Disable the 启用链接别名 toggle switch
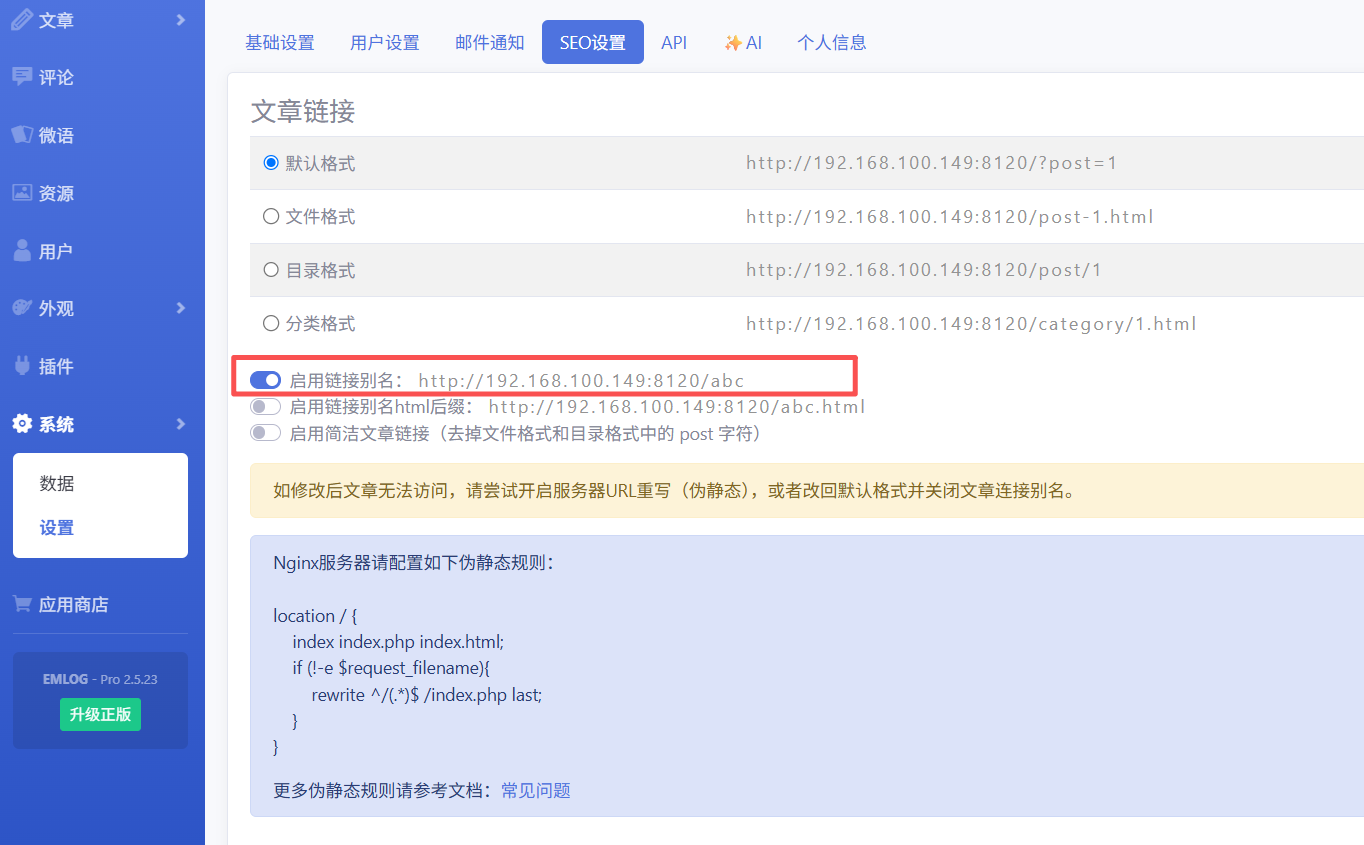The width and height of the screenshot is (1364, 845). (x=265, y=380)
